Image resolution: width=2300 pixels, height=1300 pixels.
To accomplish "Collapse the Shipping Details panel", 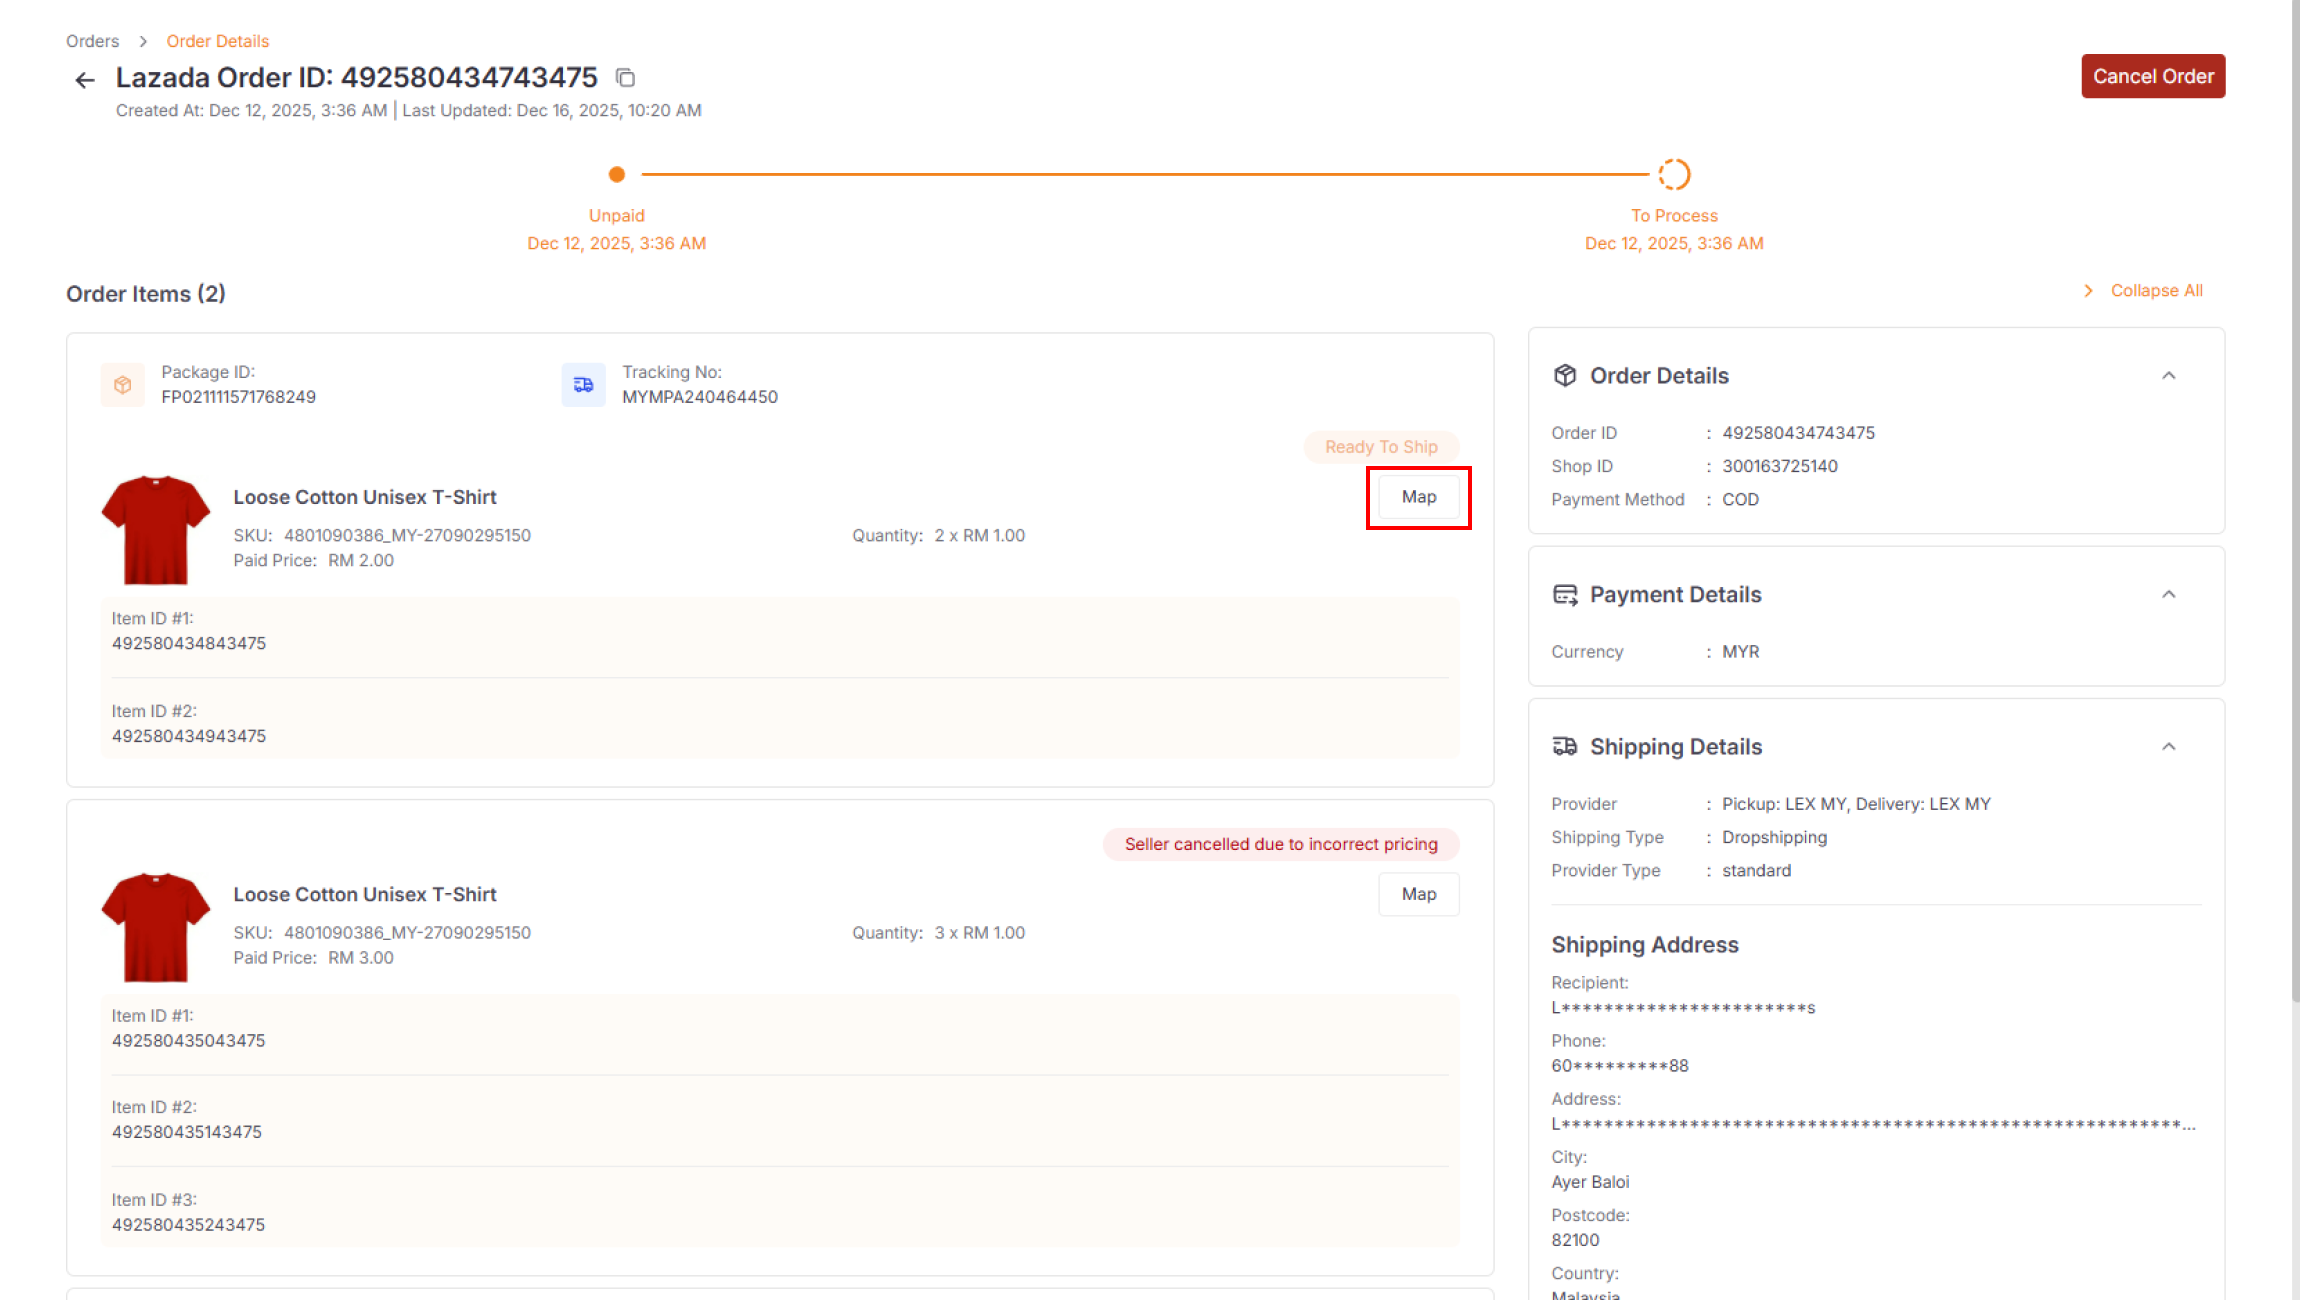I will [x=2168, y=747].
